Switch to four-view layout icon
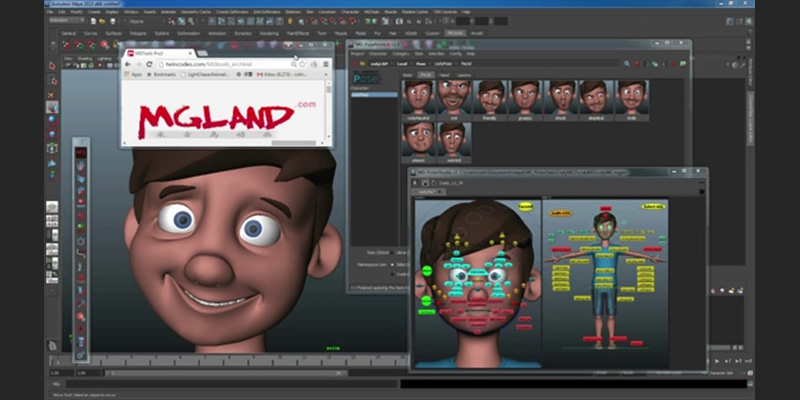The width and height of the screenshot is (800, 400). [52, 221]
